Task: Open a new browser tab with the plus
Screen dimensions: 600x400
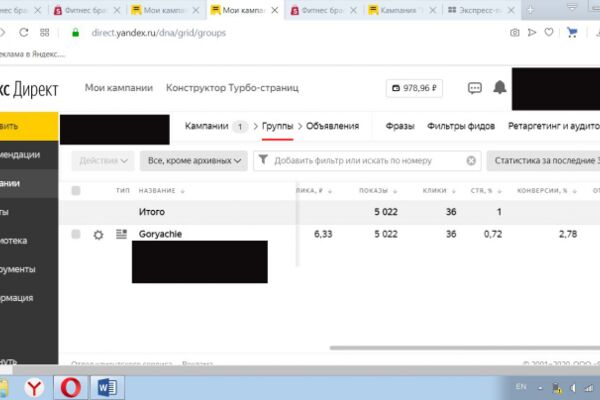Action: click(530, 10)
